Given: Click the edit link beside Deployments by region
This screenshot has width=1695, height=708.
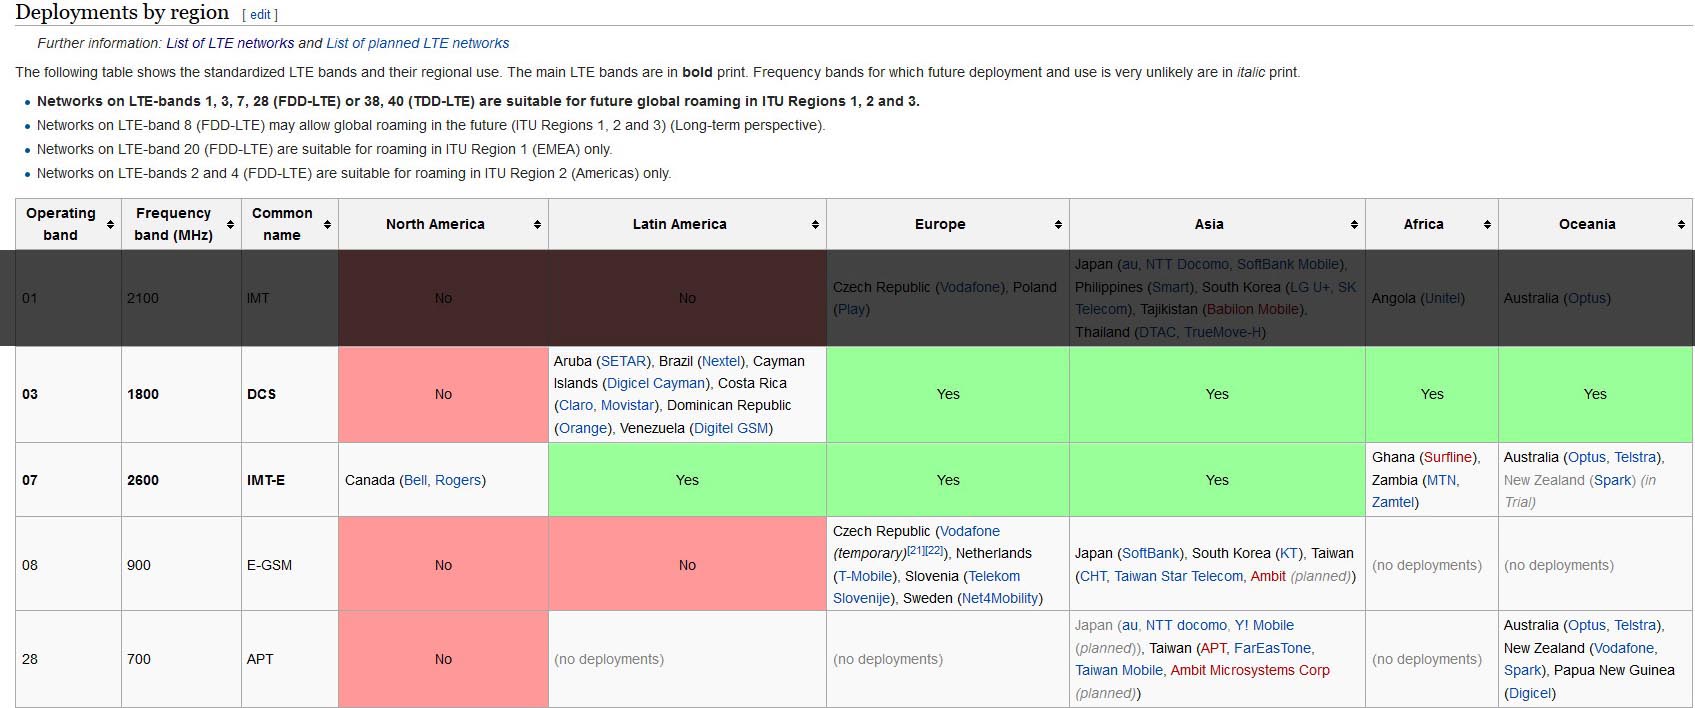Looking at the screenshot, I should click(260, 15).
